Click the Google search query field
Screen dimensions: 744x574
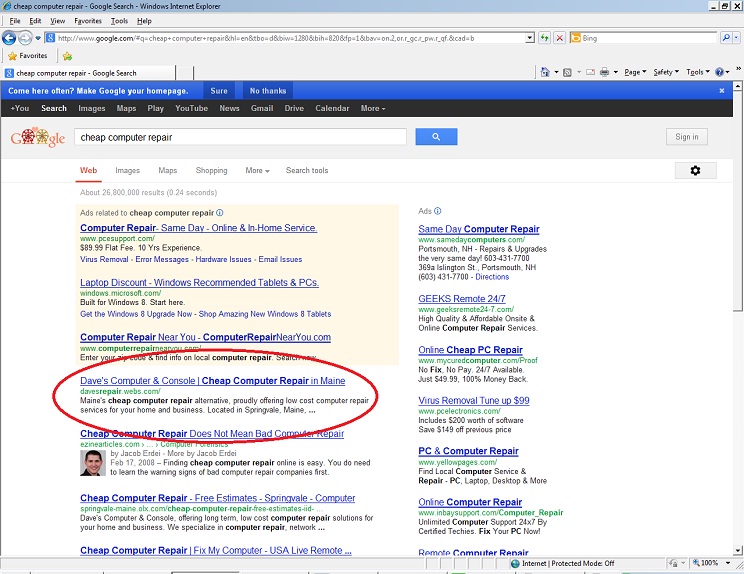(241, 137)
